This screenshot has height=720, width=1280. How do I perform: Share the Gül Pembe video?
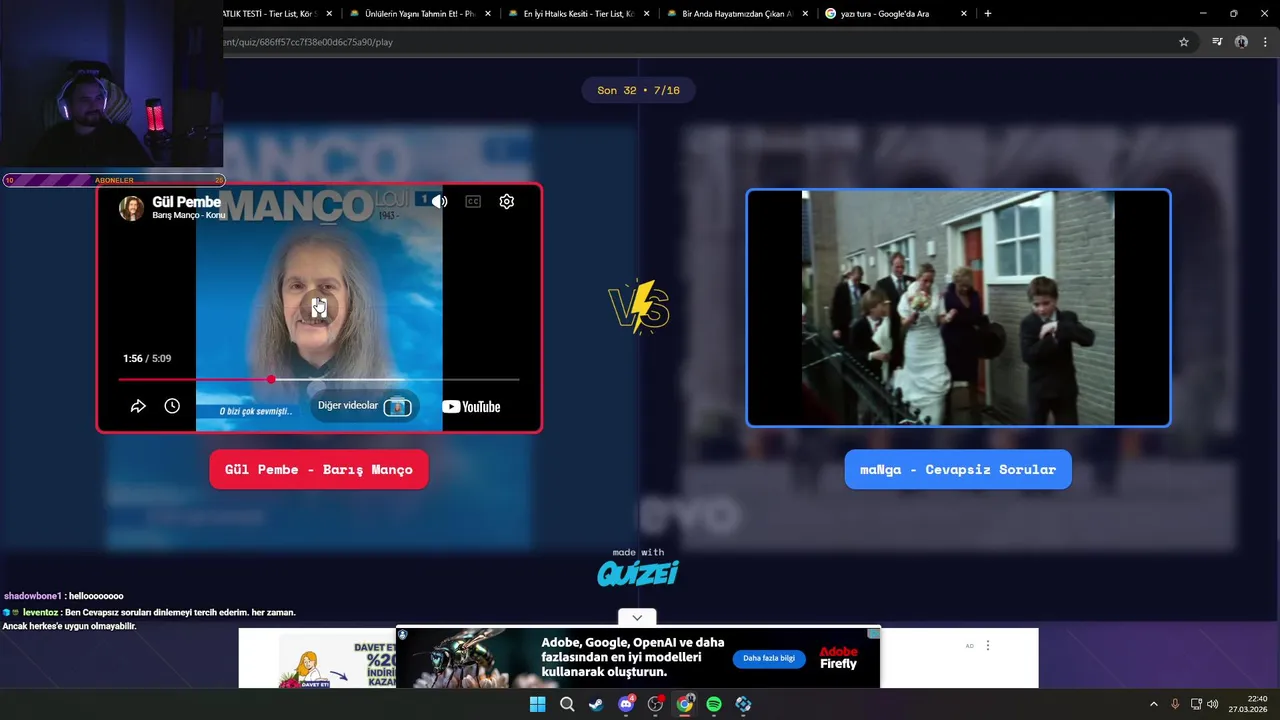138,406
